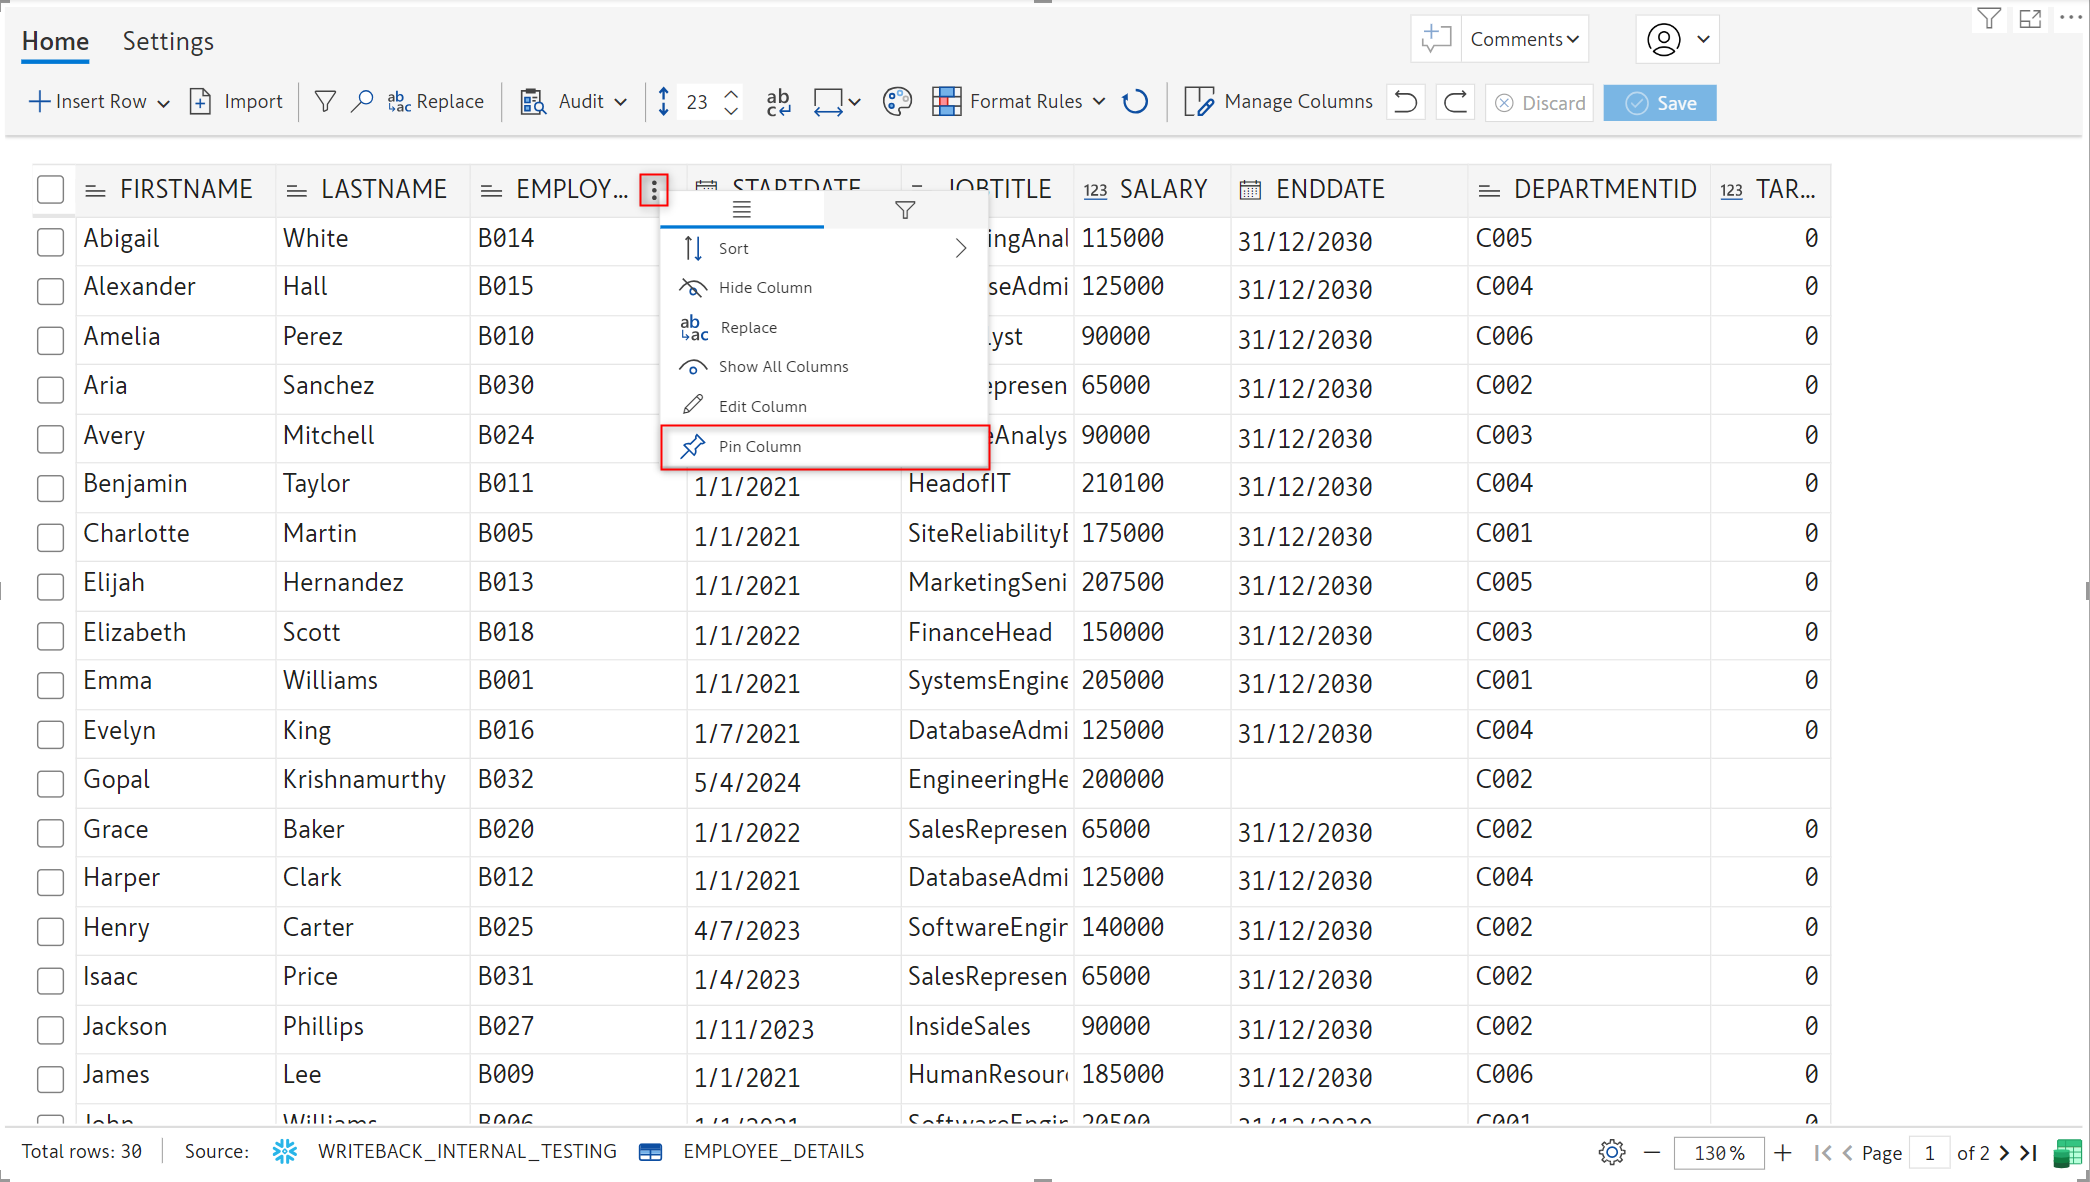The height and width of the screenshot is (1182, 2090).
Task: Click the search magnifier icon
Action: click(362, 102)
